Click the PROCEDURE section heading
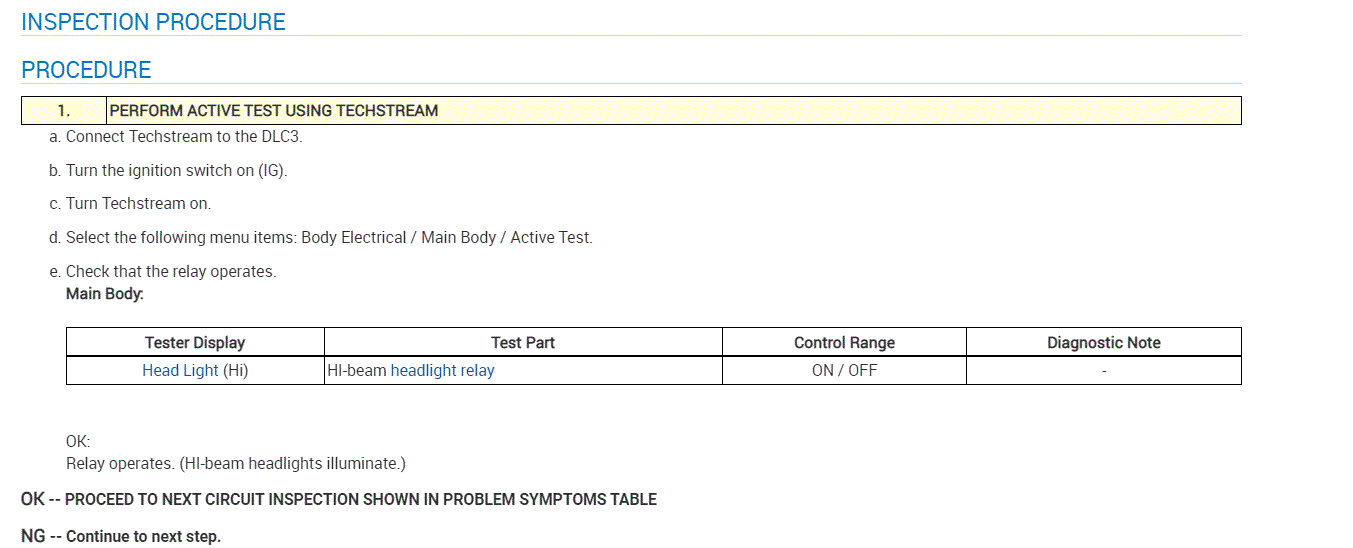Screen dimensions: 1353x548 (86, 70)
